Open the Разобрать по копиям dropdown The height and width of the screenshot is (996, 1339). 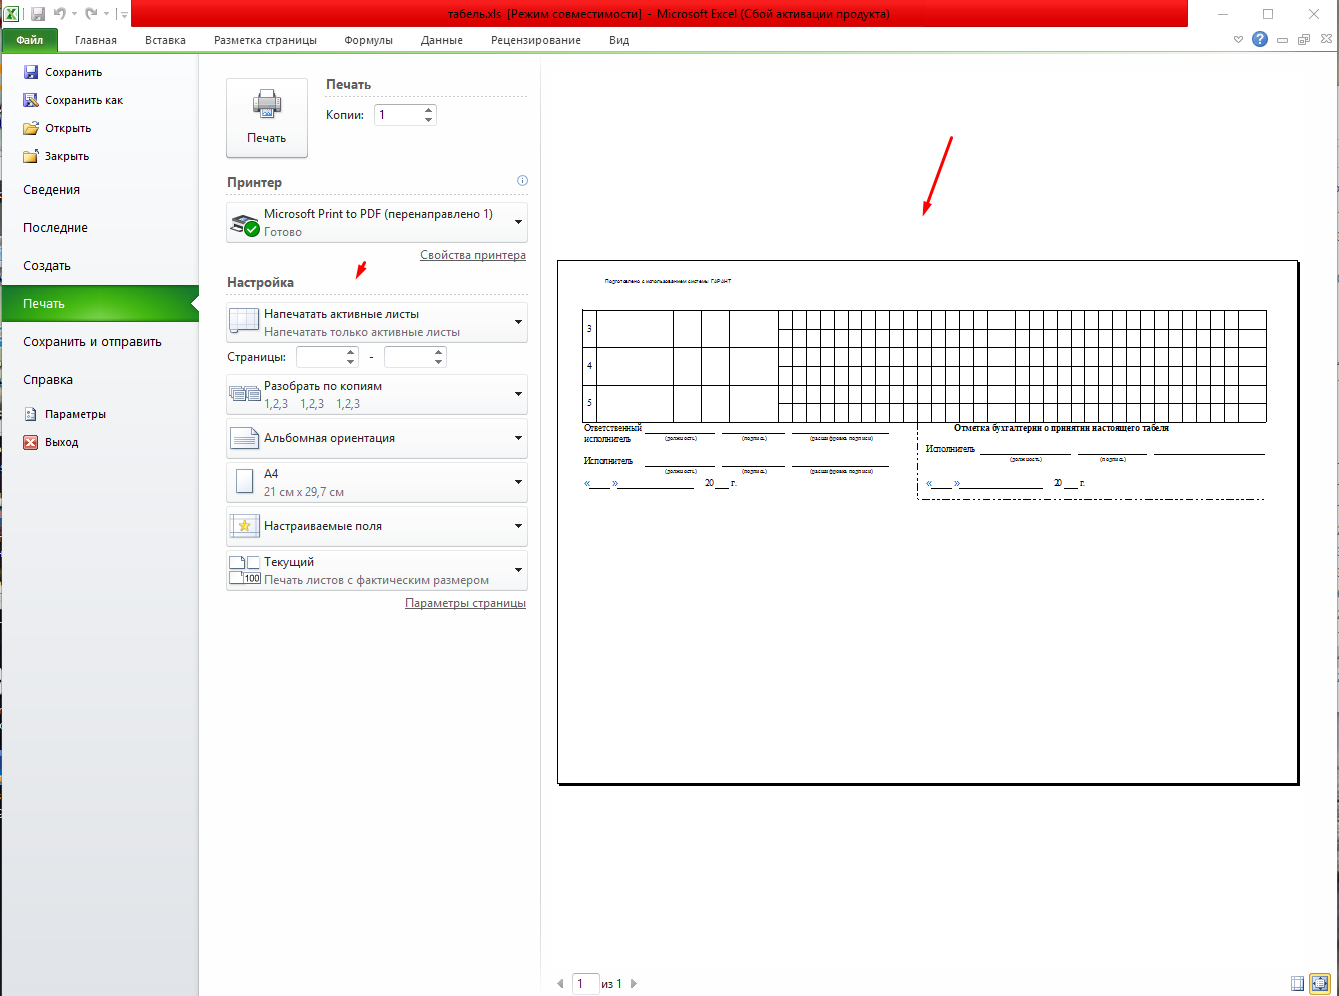click(x=377, y=395)
